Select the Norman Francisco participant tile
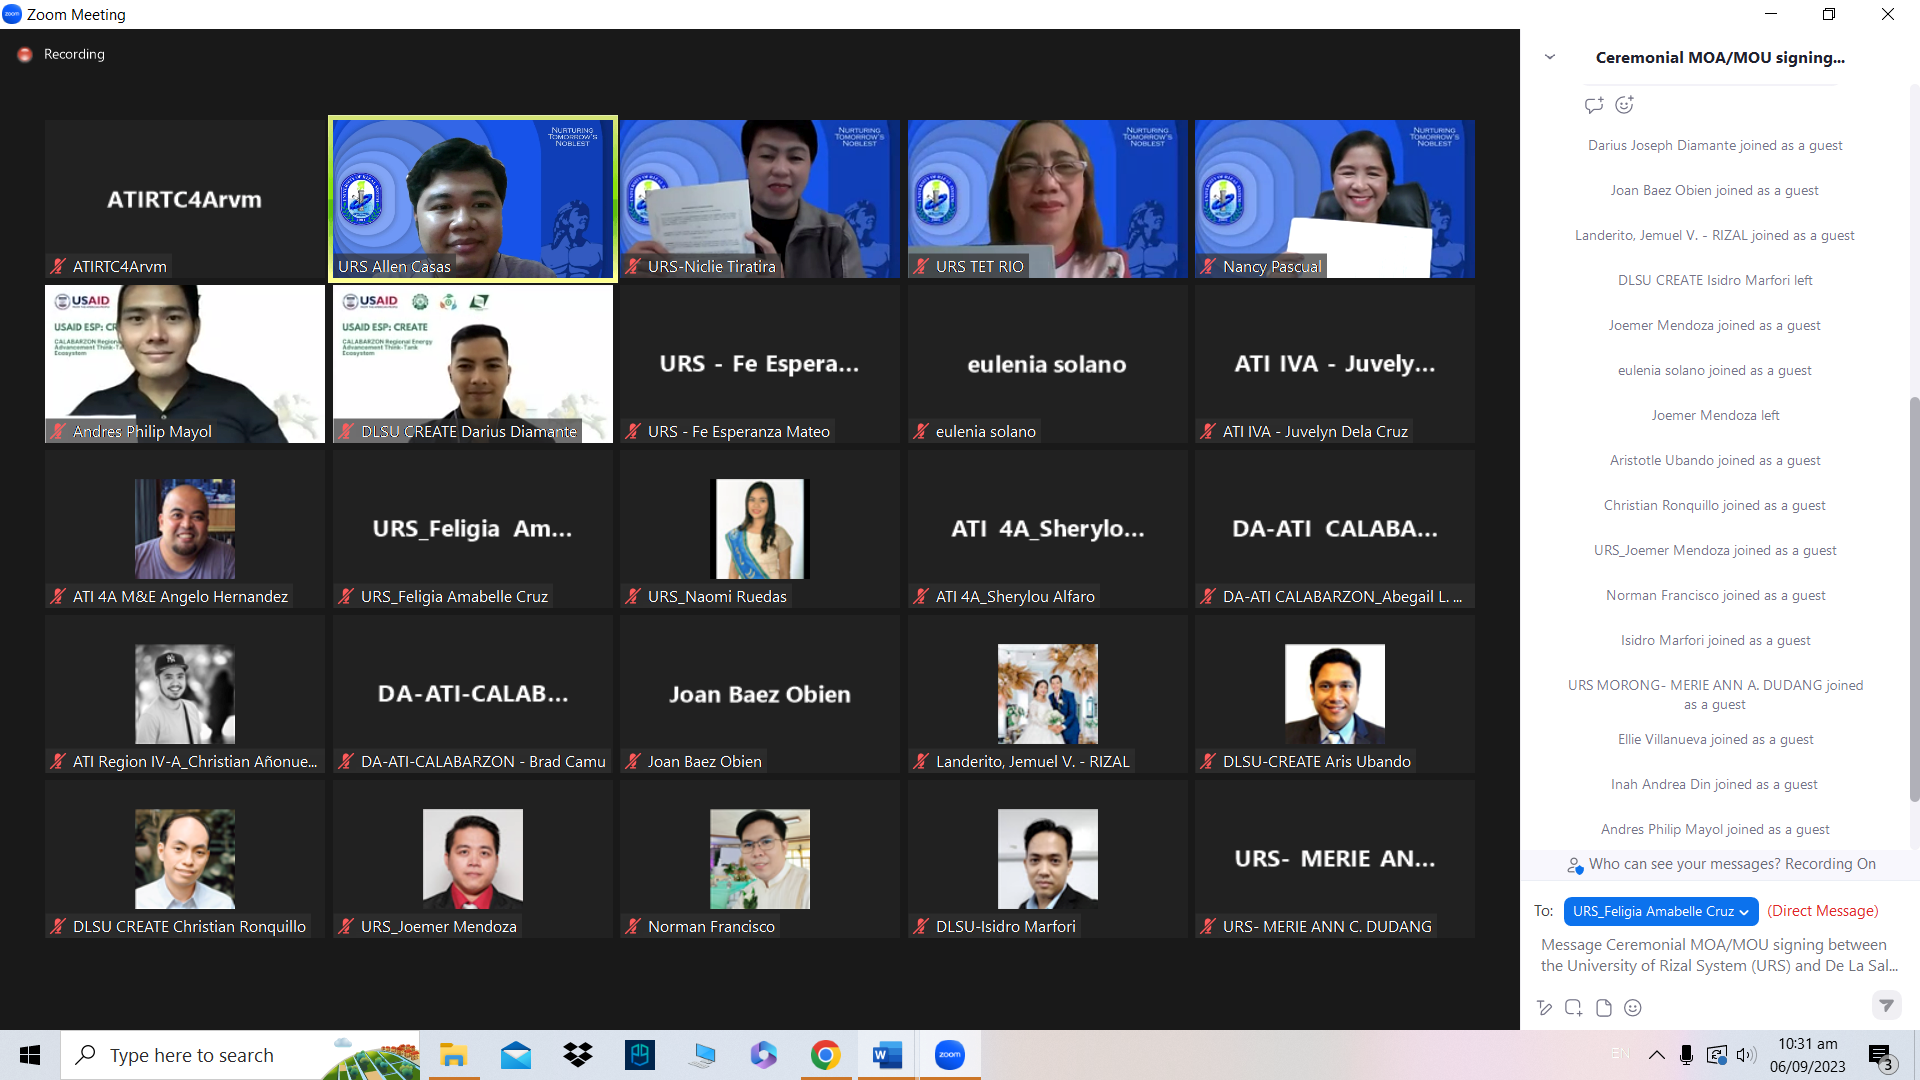1920x1080 pixels. coord(760,859)
